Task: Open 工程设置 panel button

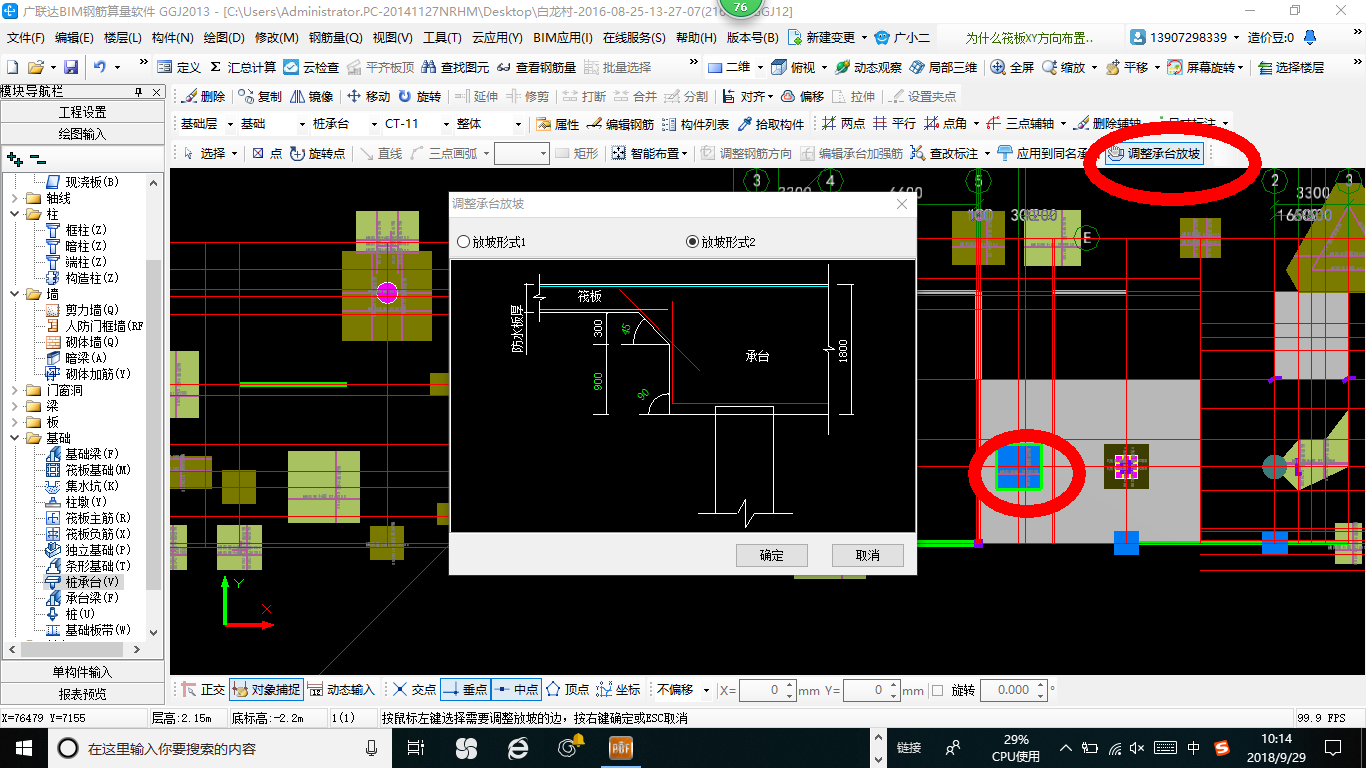Action: (82, 112)
